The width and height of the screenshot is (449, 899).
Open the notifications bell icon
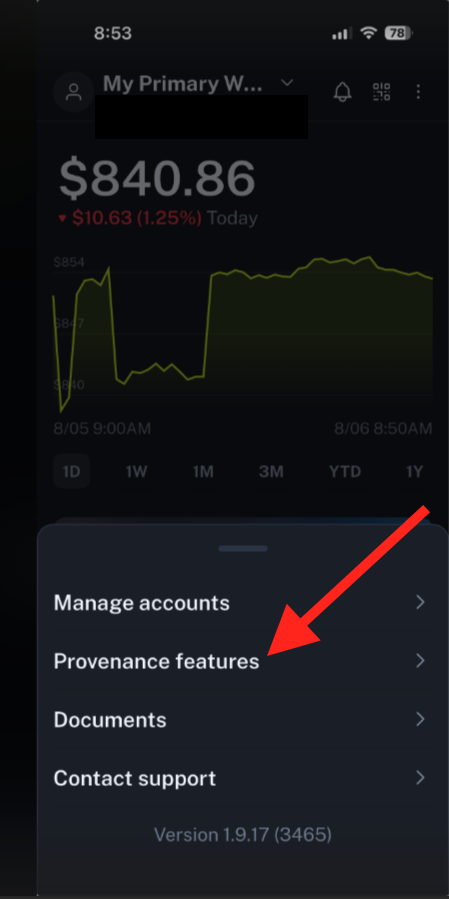pos(342,92)
